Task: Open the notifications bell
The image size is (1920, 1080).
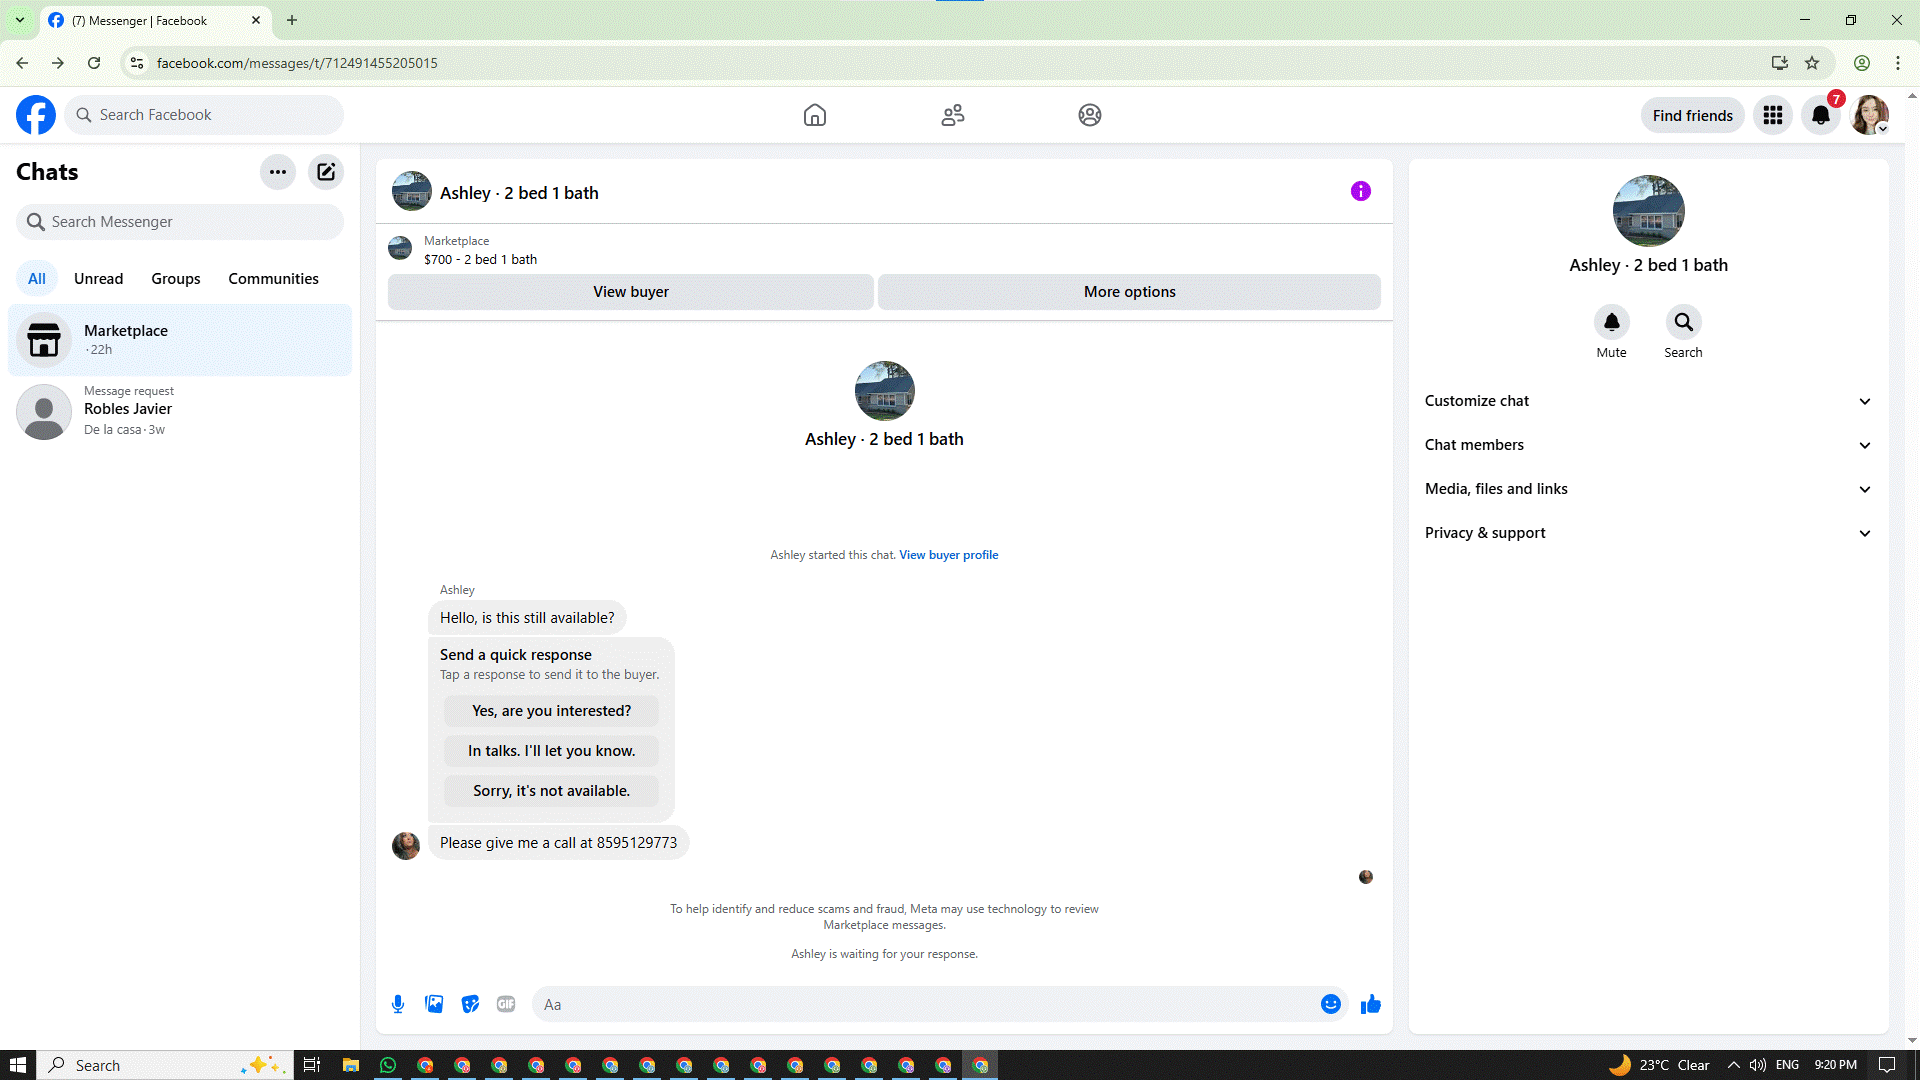Action: click(1821, 115)
